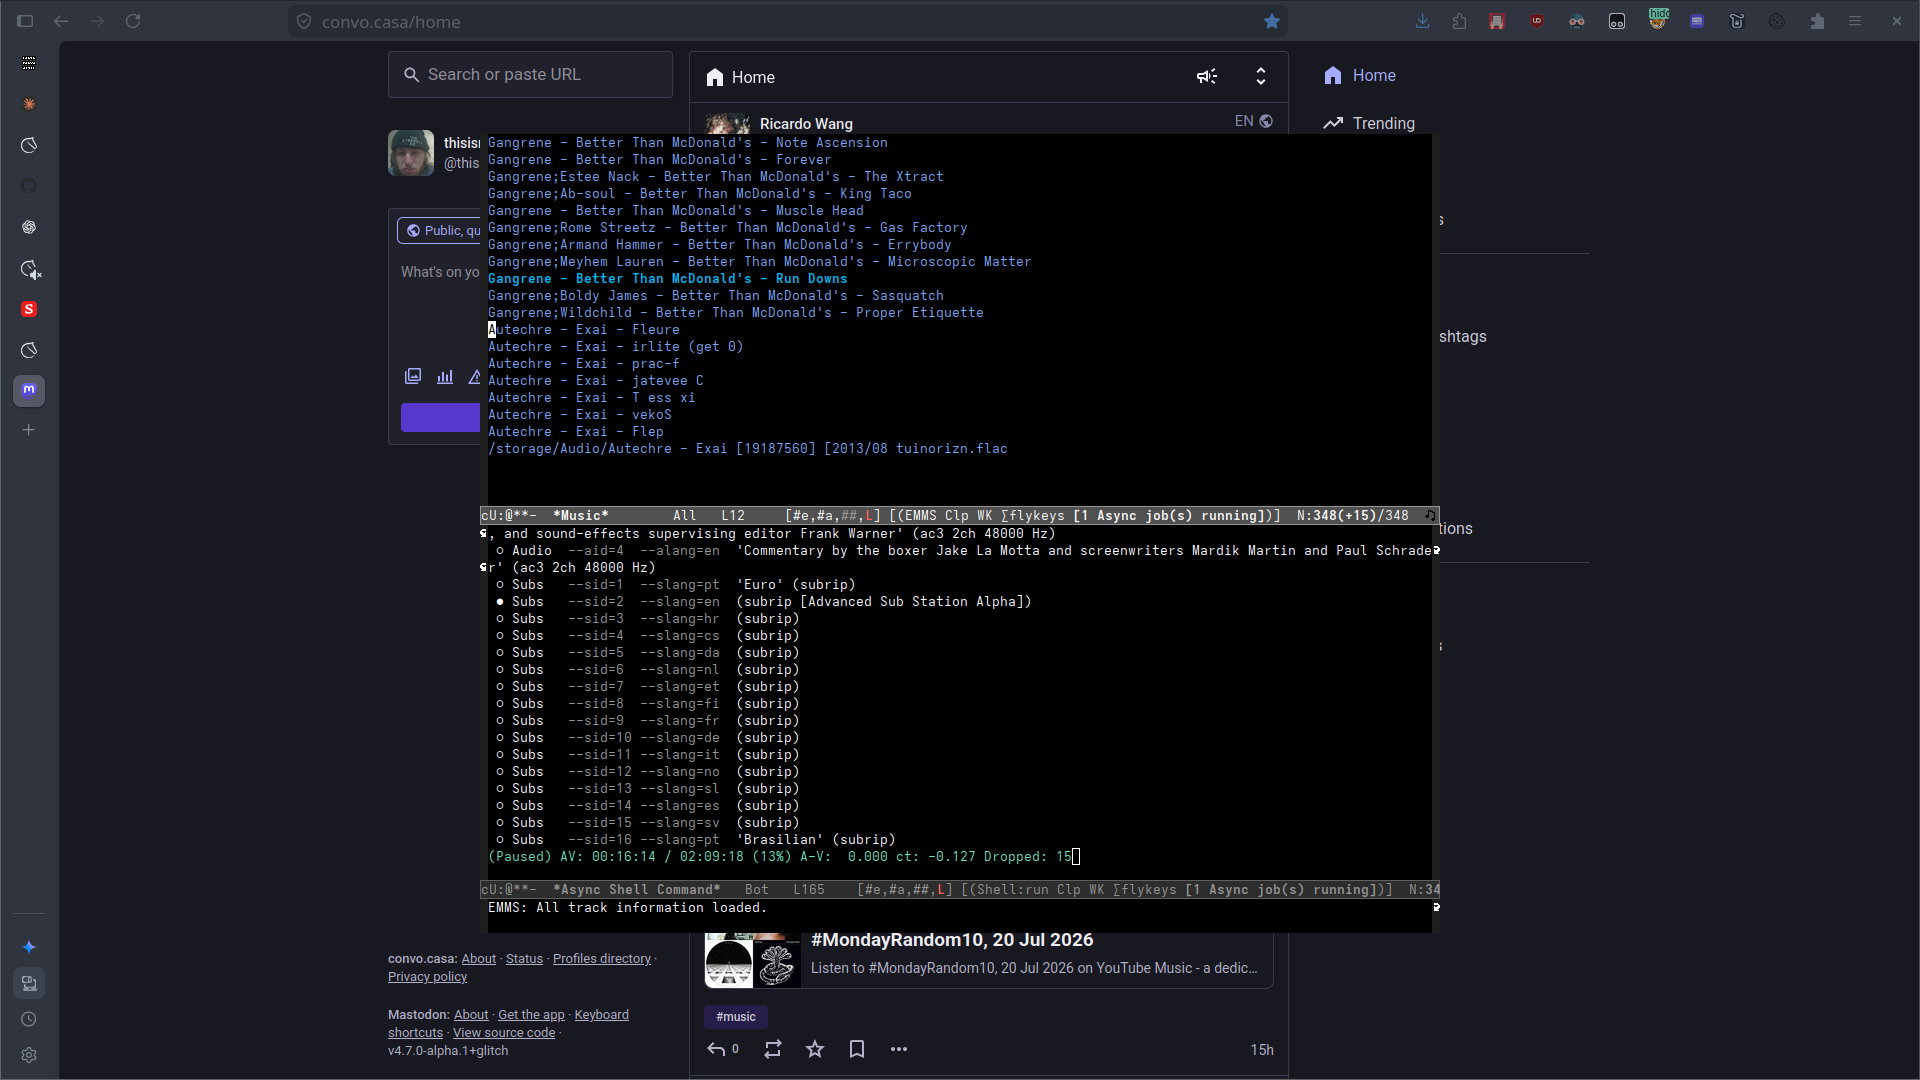
Task: Open the convo.casa About link
Action: 478,959
